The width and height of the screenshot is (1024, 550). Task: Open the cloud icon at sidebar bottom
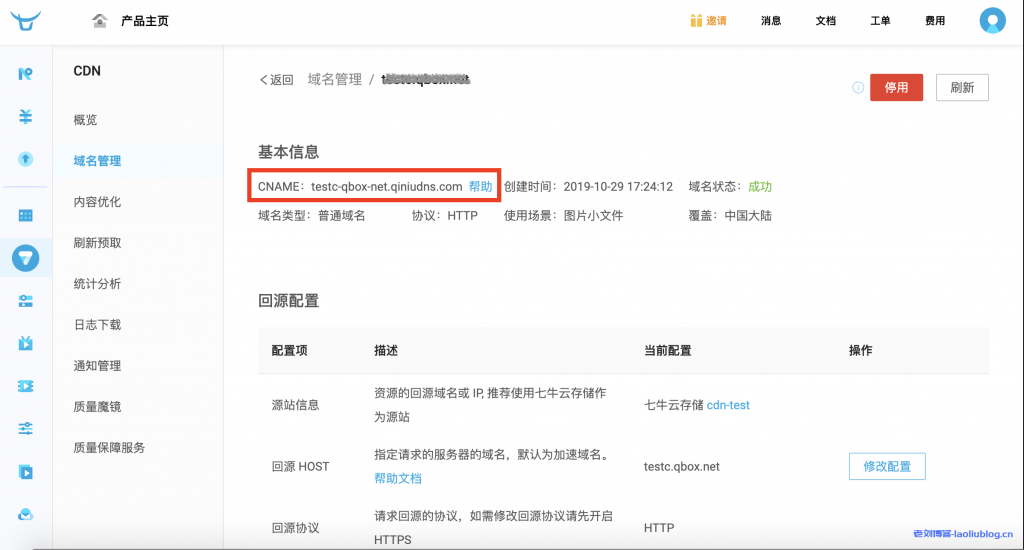(x=26, y=514)
